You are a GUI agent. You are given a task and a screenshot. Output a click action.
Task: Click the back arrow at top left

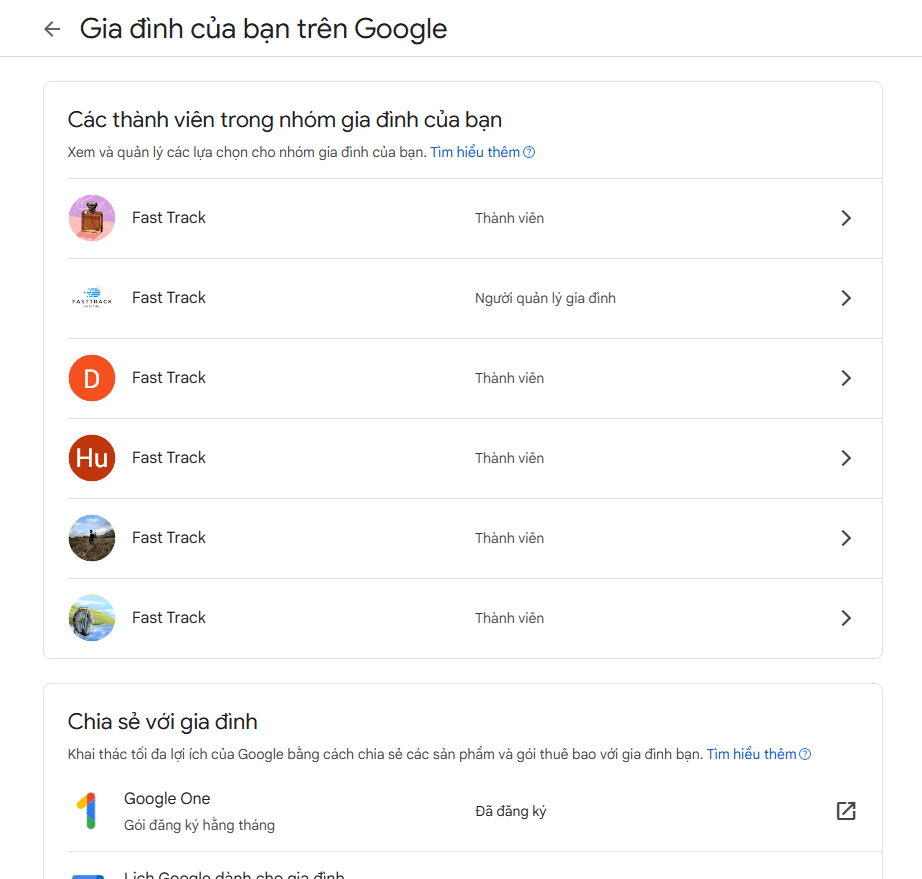tap(51, 29)
